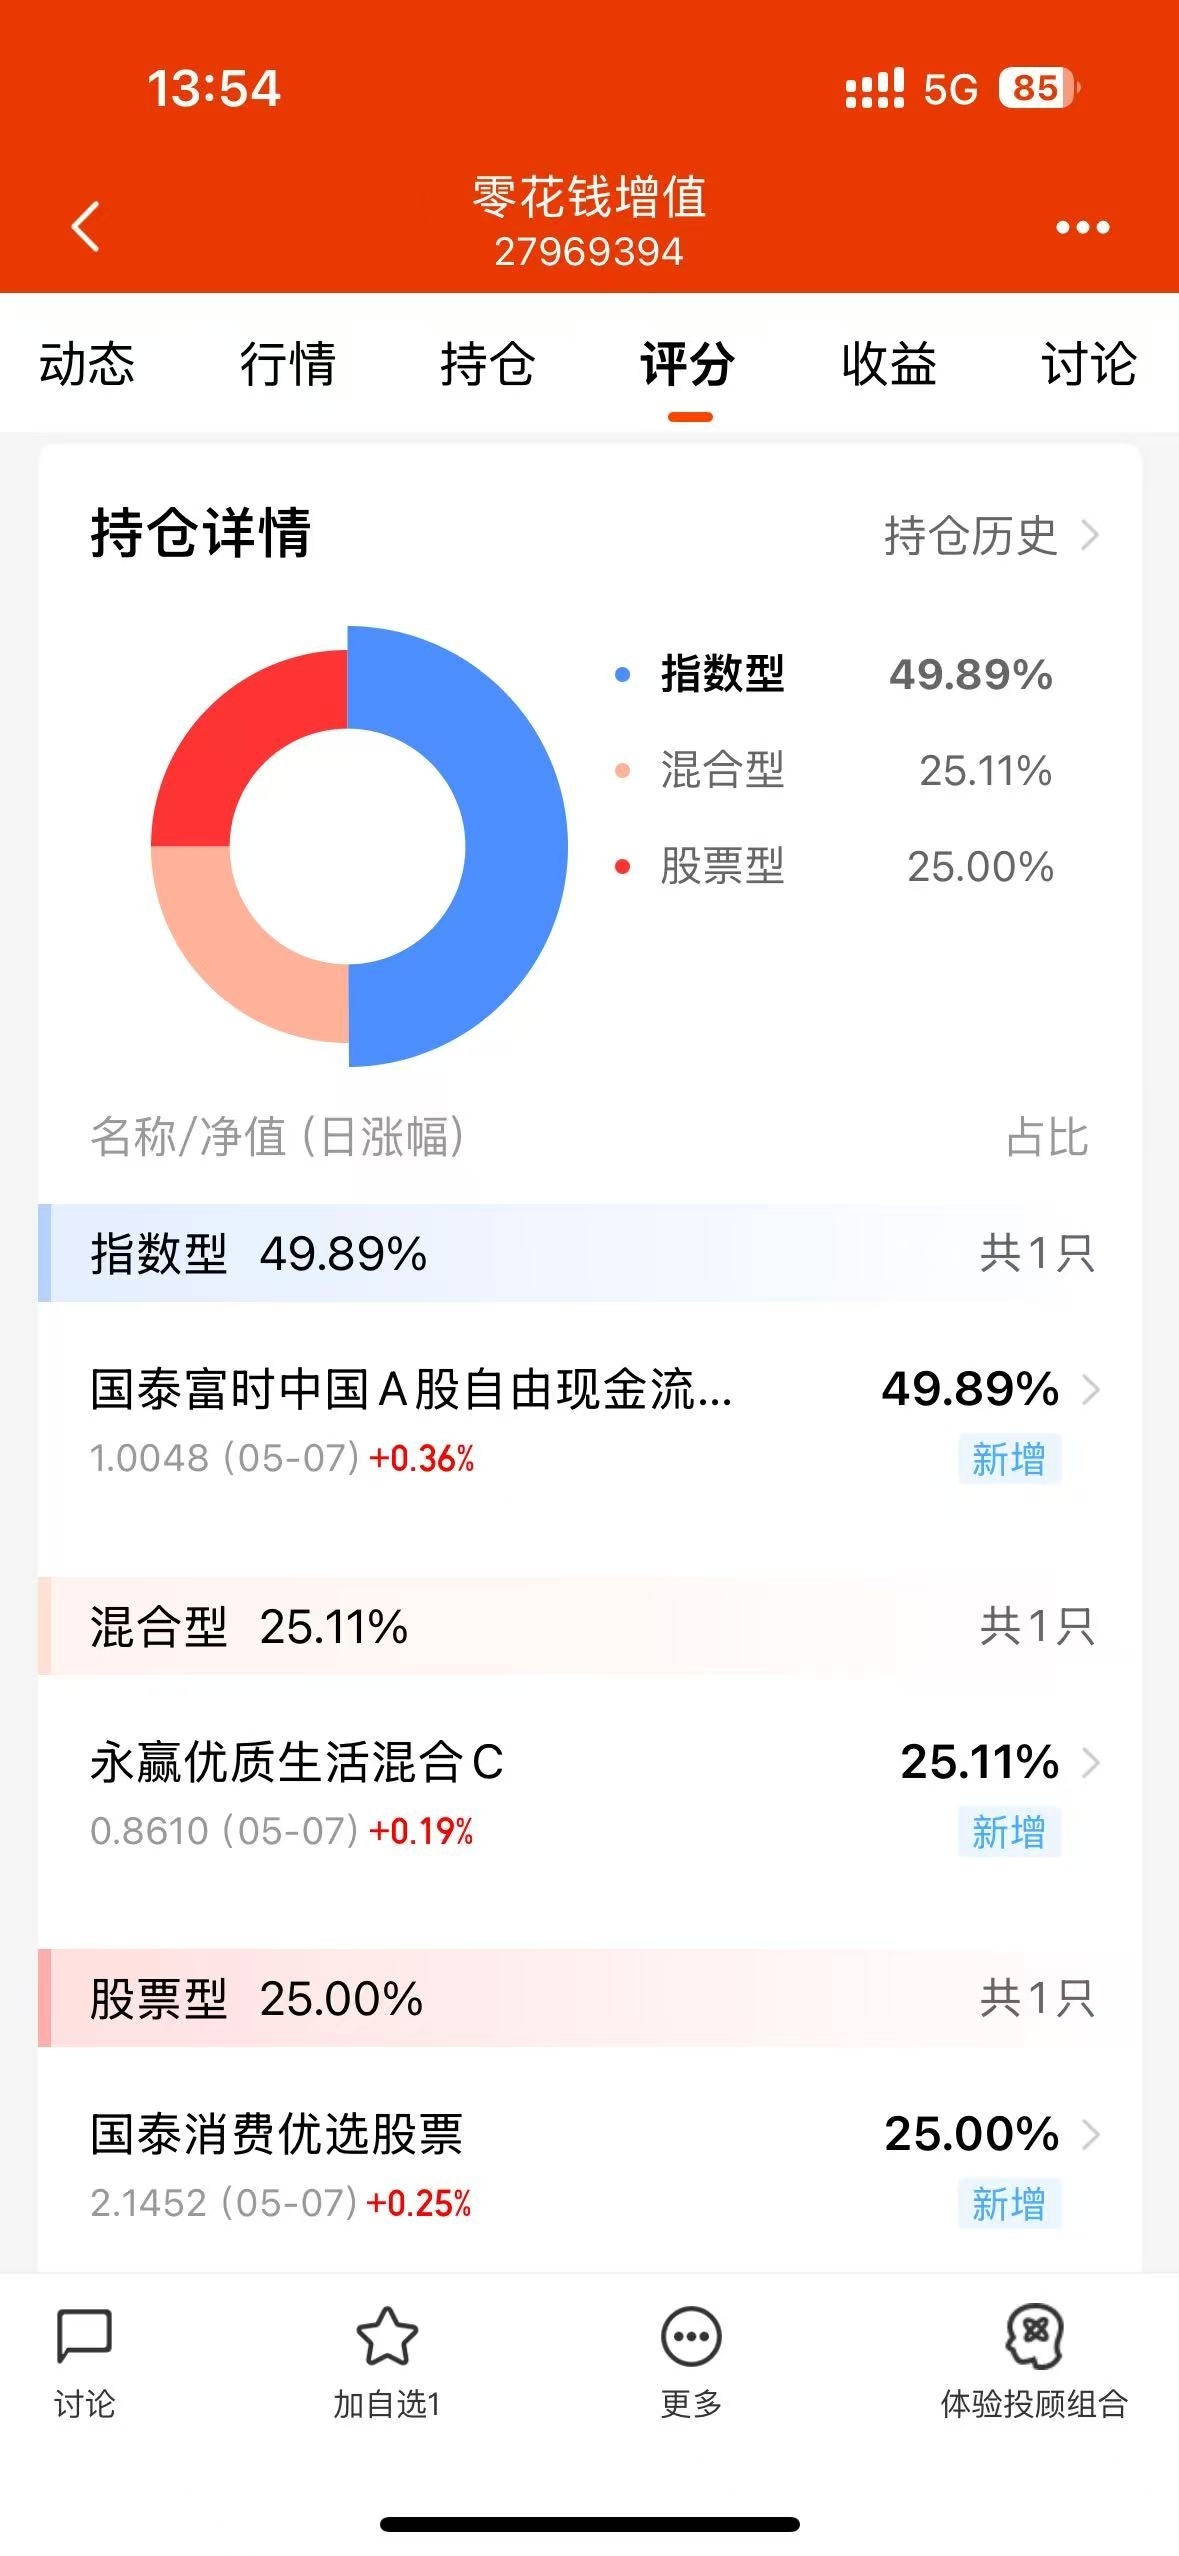The image size is (1179, 2556).
Task: Tap the back arrow icon
Action: click(86, 226)
